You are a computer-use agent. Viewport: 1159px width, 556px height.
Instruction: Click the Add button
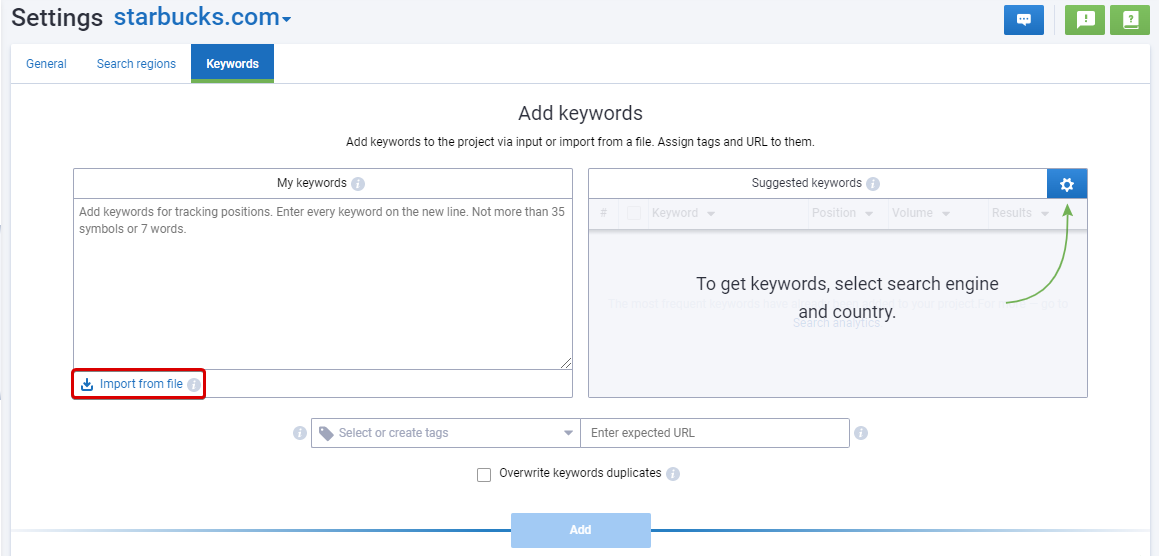tap(580, 530)
